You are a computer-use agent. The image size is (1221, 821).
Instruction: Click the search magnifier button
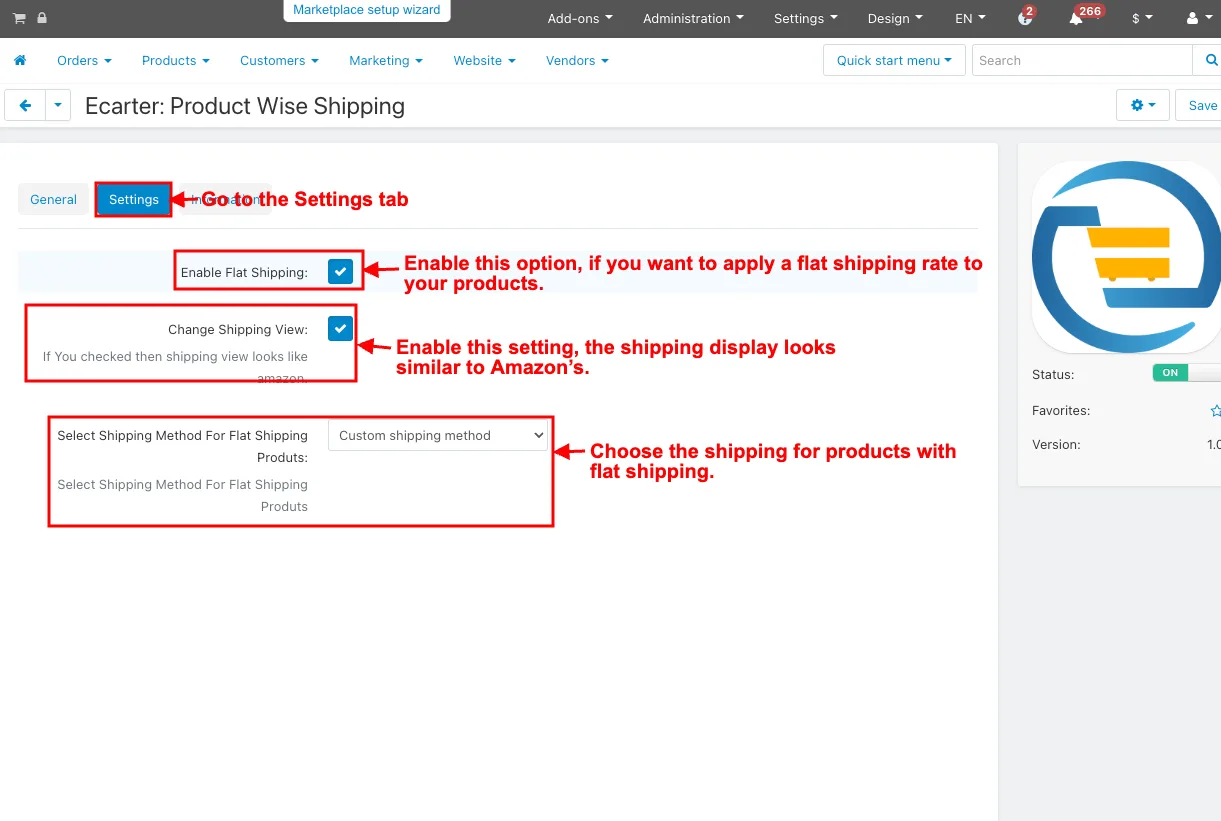tap(1209, 60)
